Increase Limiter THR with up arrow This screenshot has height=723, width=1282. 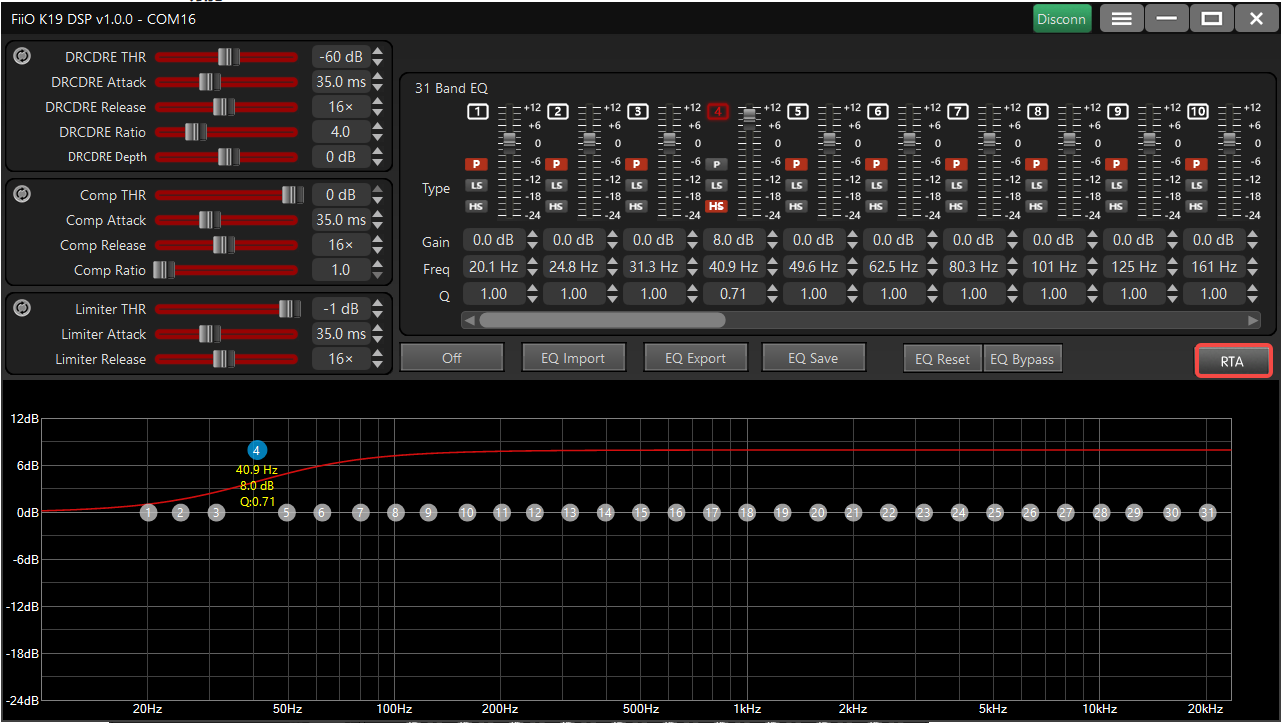[x=377, y=303]
